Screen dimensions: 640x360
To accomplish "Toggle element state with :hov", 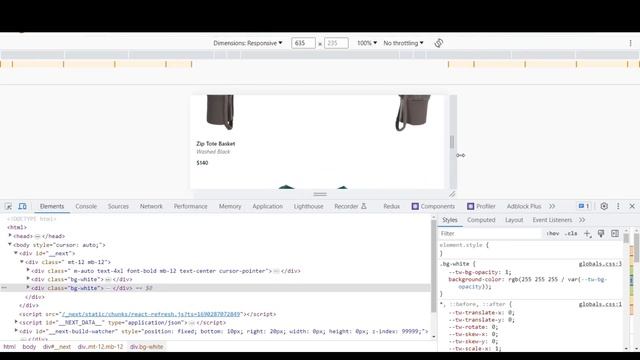I will (x=553, y=233).
